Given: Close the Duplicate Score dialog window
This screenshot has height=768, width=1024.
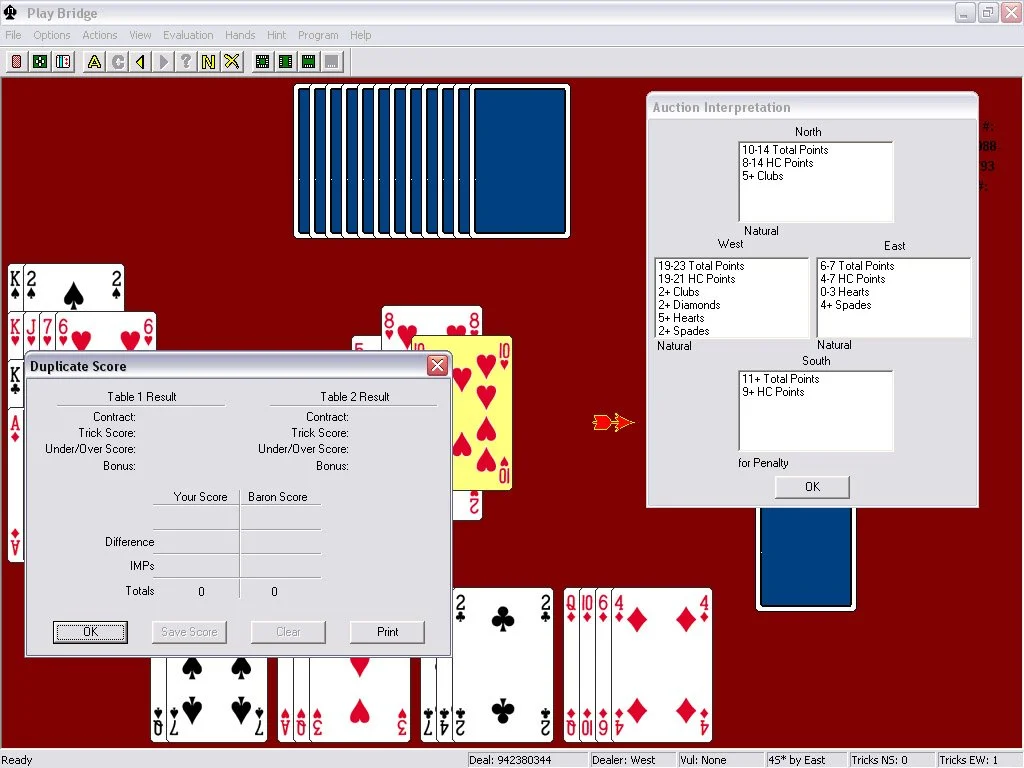Looking at the screenshot, I should [437, 366].
